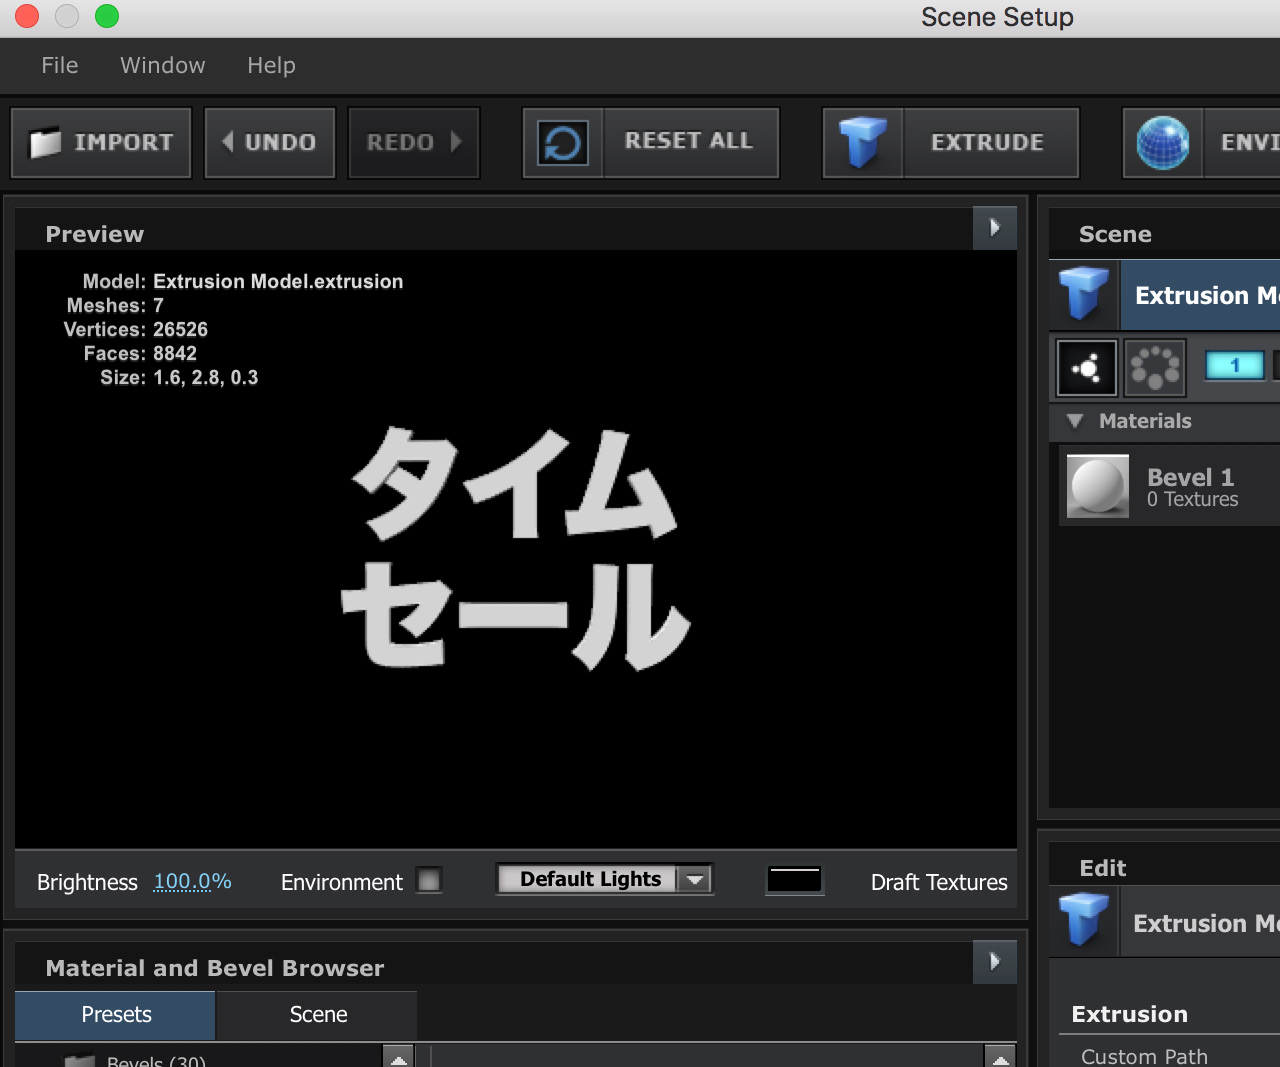Select the dotted circle multi-material icon
This screenshot has height=1067, width=1280.
point(1154,368)
